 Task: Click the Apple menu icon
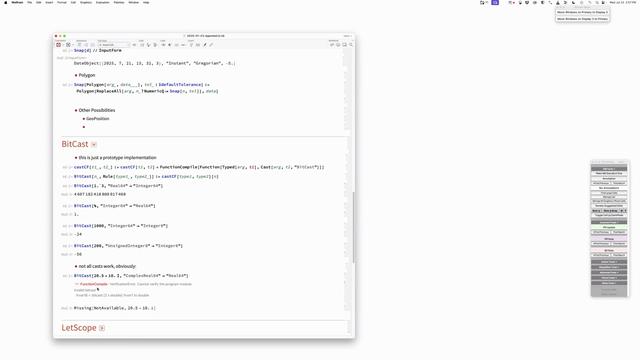[6, 2]
